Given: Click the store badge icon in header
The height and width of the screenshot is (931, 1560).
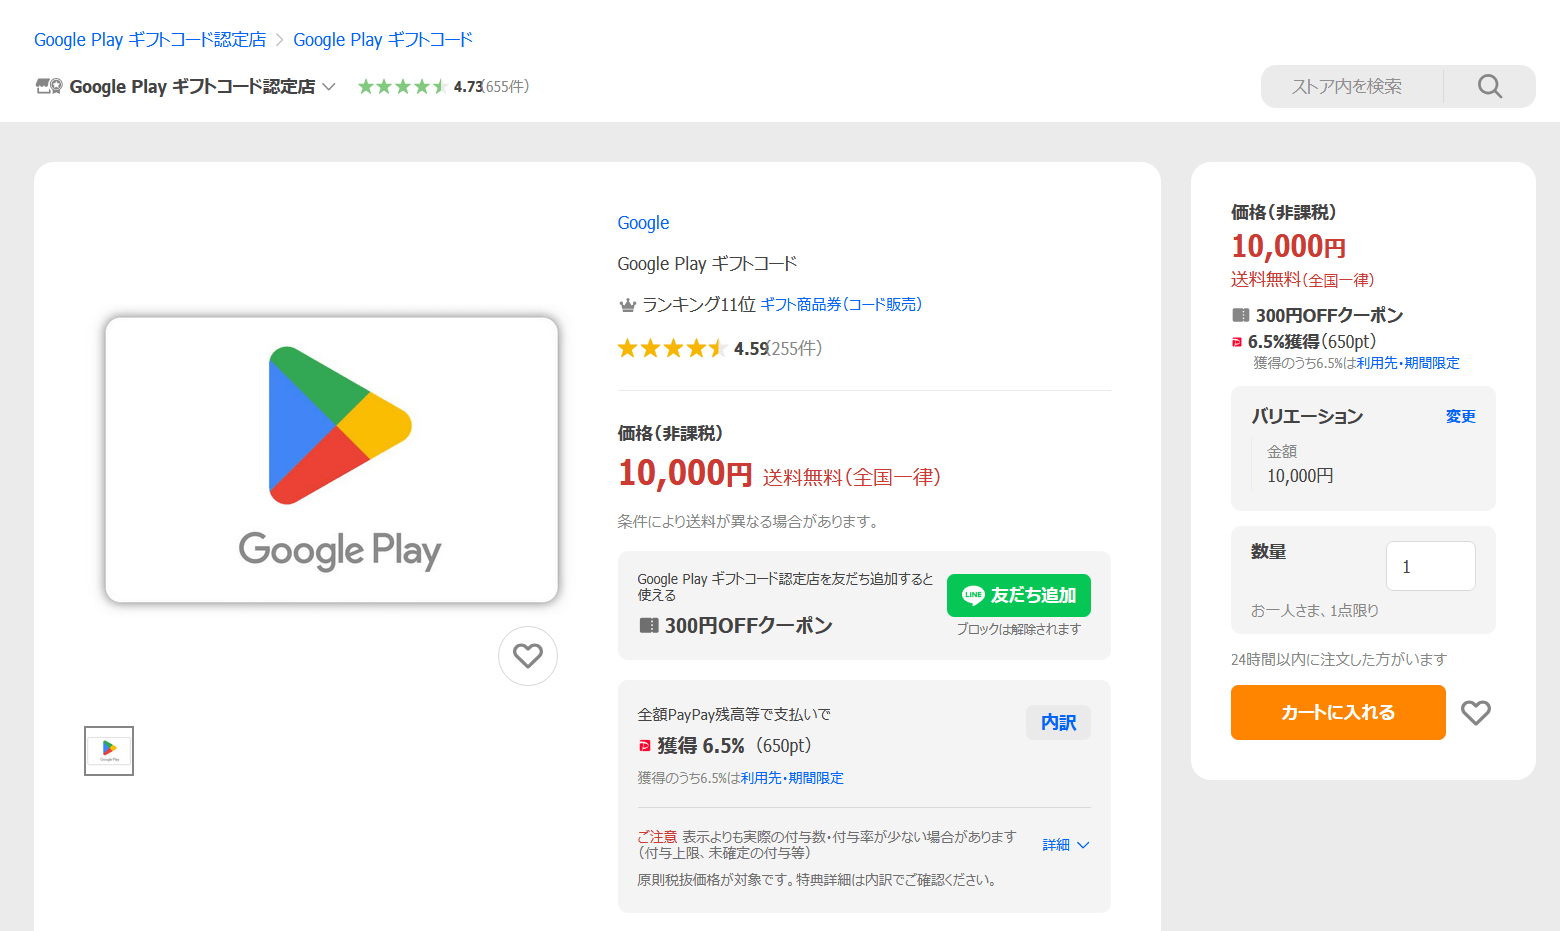Looking at the screenshot, I should [x=49, y=87].
